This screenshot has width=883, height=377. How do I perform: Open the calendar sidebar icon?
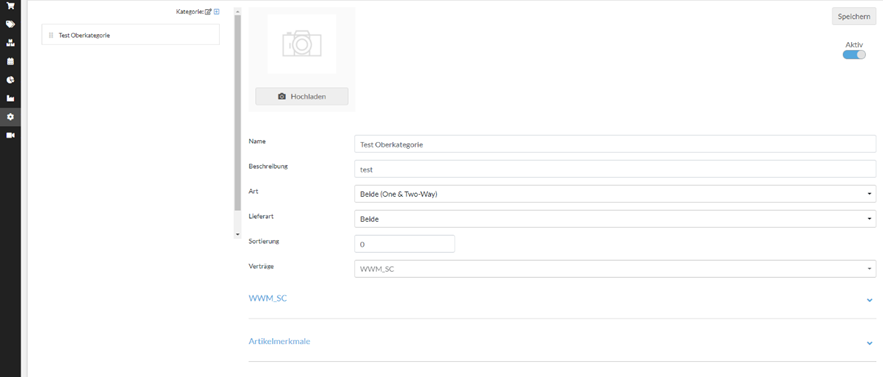pyautogui.click(x=10, y=61)
